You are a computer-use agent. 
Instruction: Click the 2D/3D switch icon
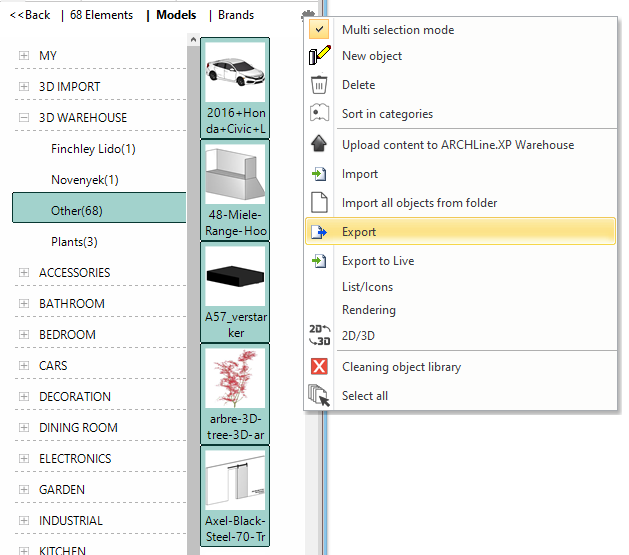pos(319,335)
